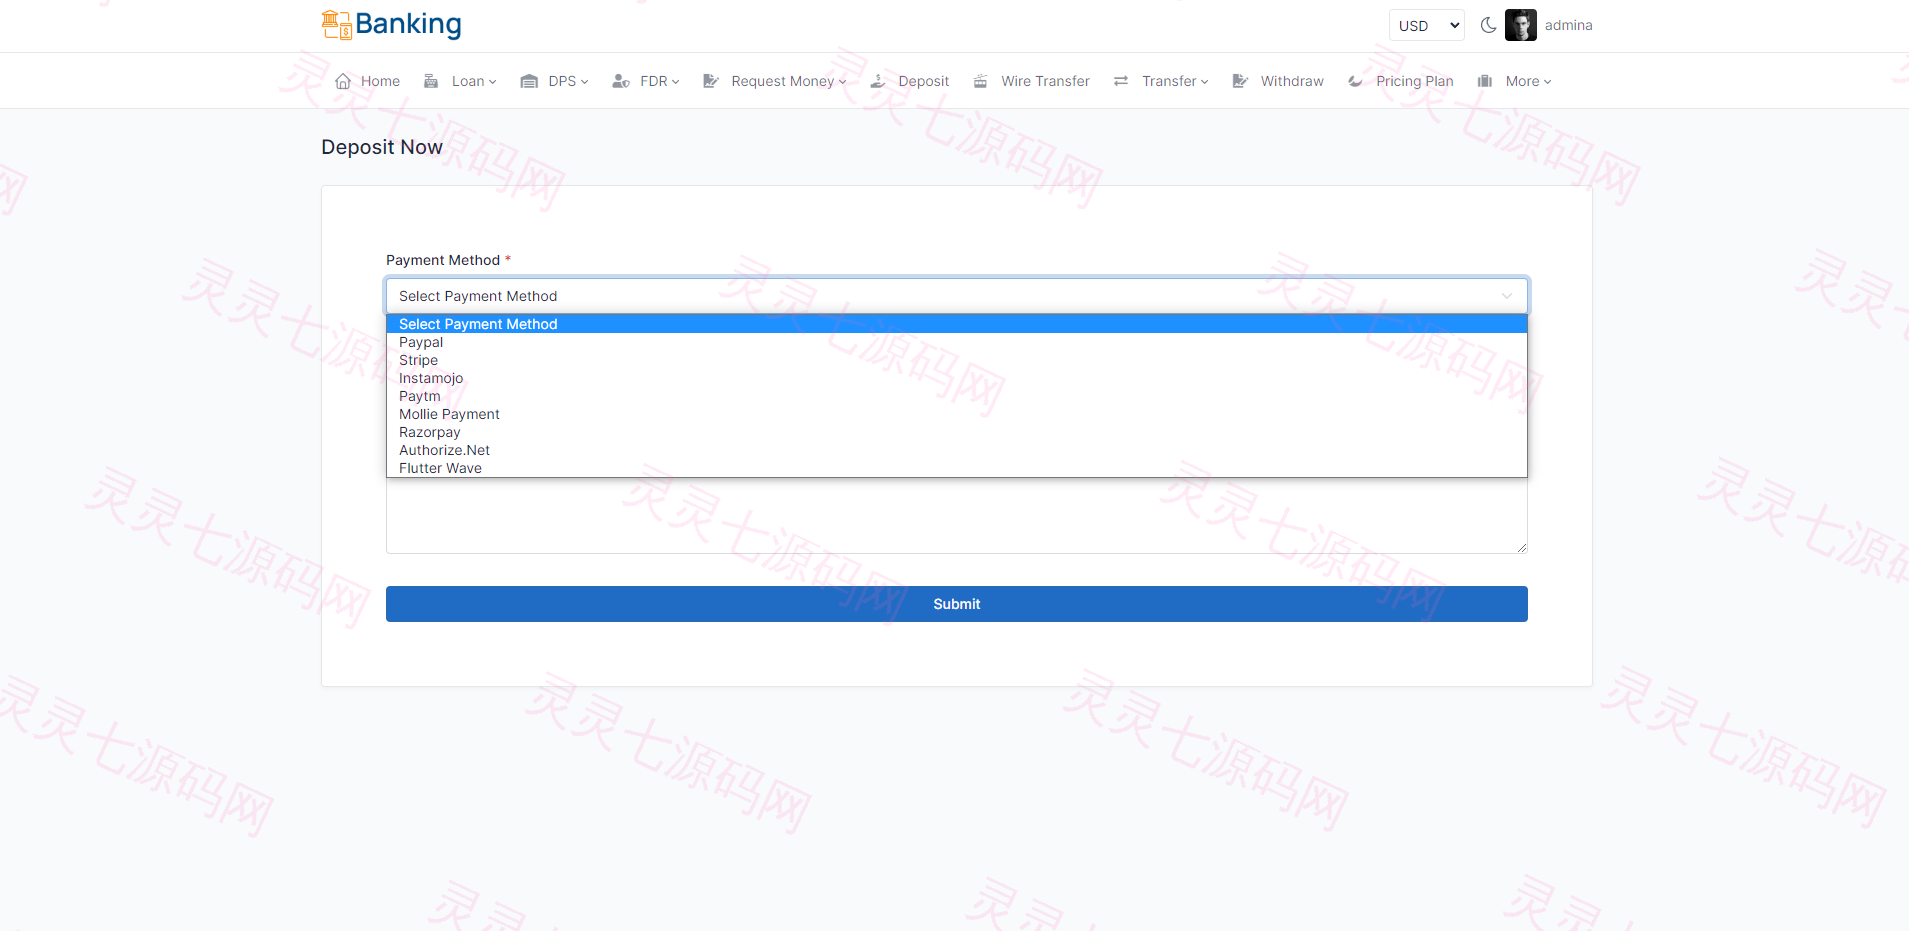Click the admina username text
This screenshot has width=1909, height=931.
[1568, 25]
